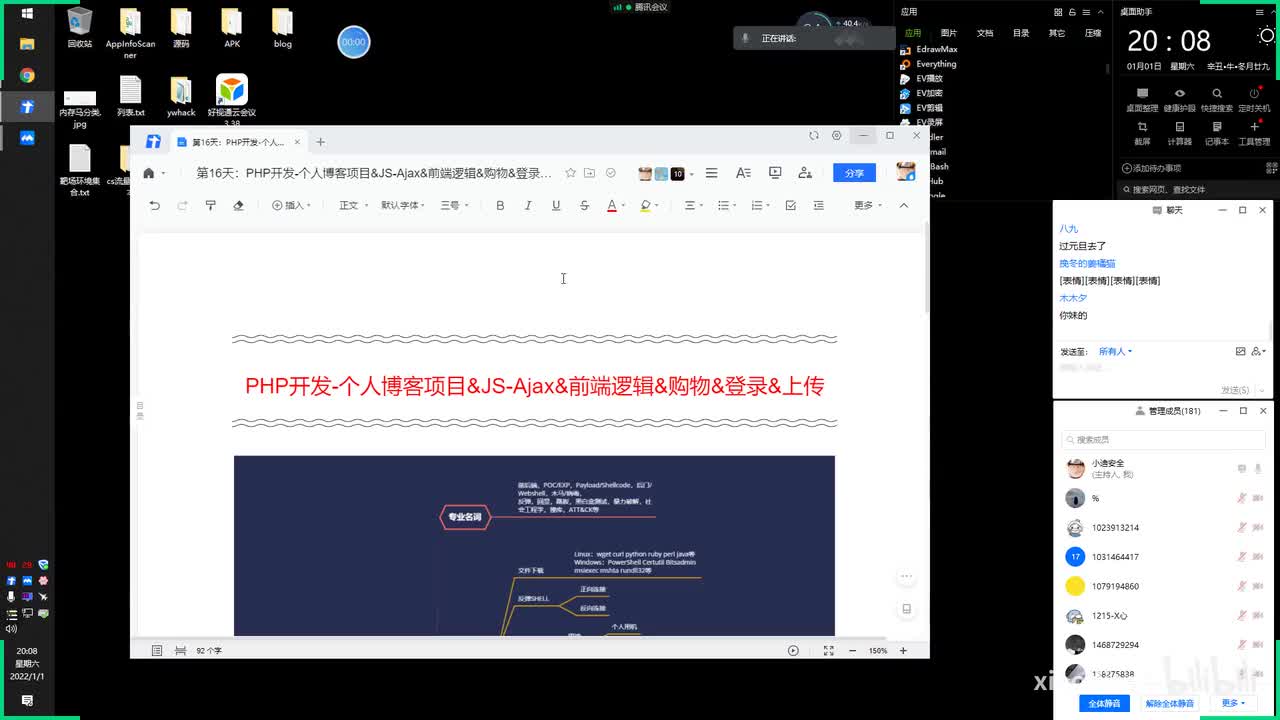1280x720 pixels.
Task: Expand the 更多 toolbar options
Action: [x=867, y=205]
